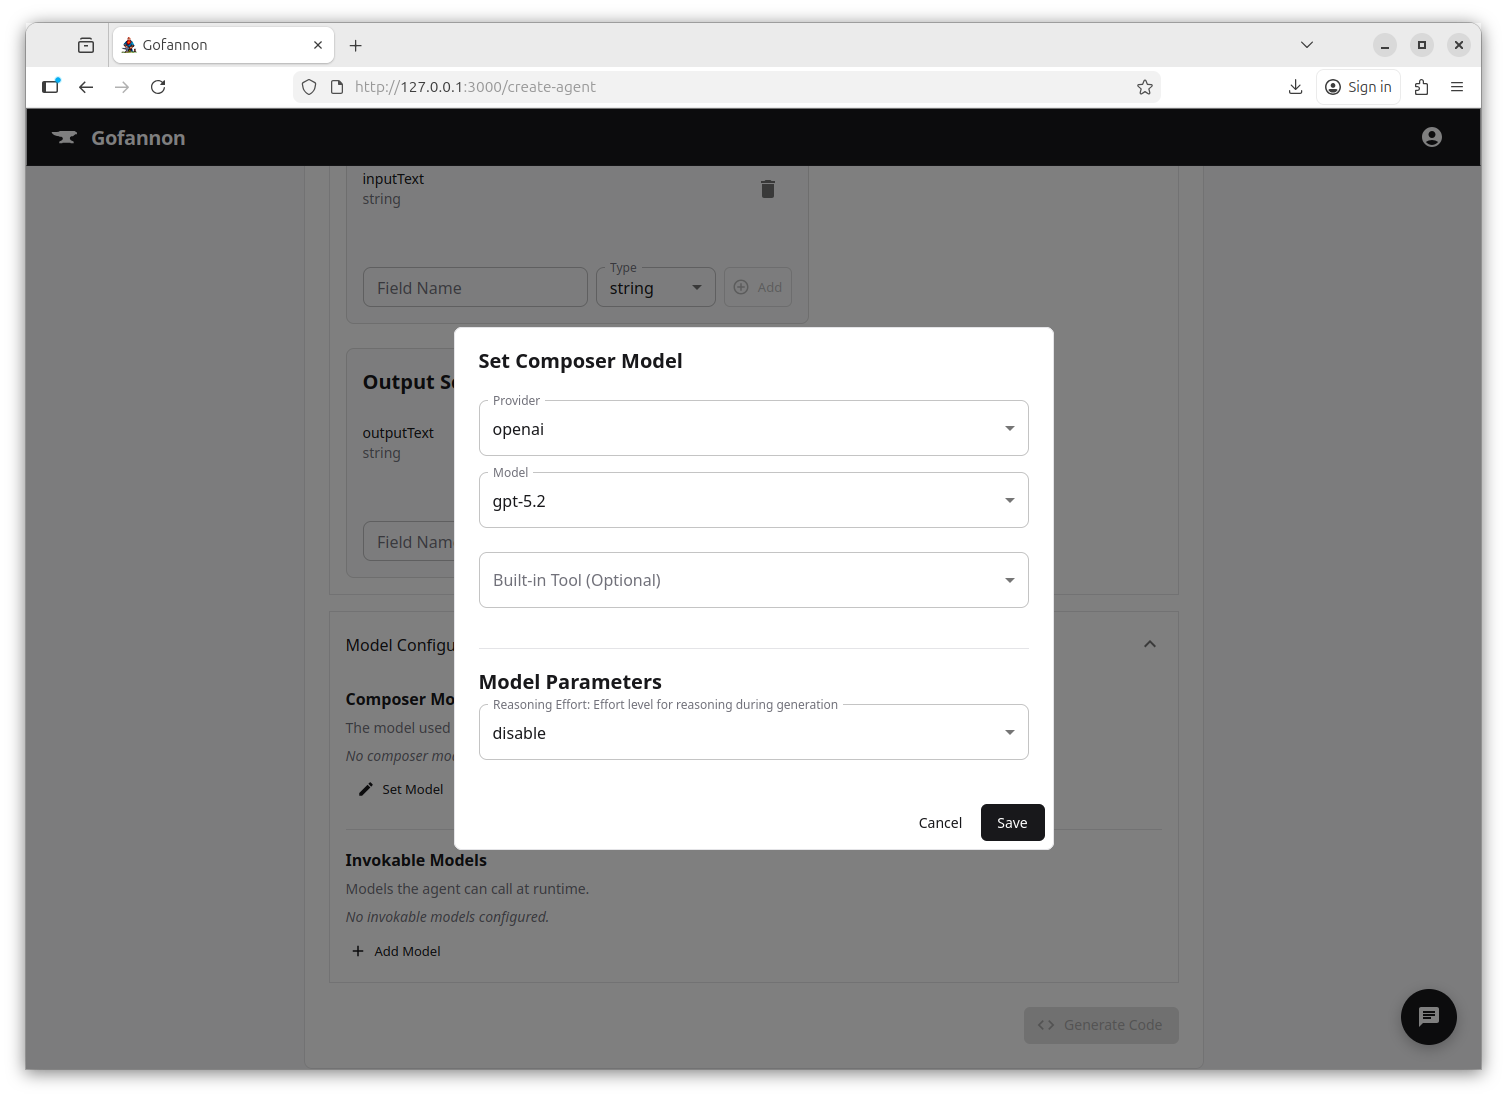Click the back arrow navigation icon
The width and height of the screenshot is (1507, 1098).
pyautogui.click(x=86, y=87)
